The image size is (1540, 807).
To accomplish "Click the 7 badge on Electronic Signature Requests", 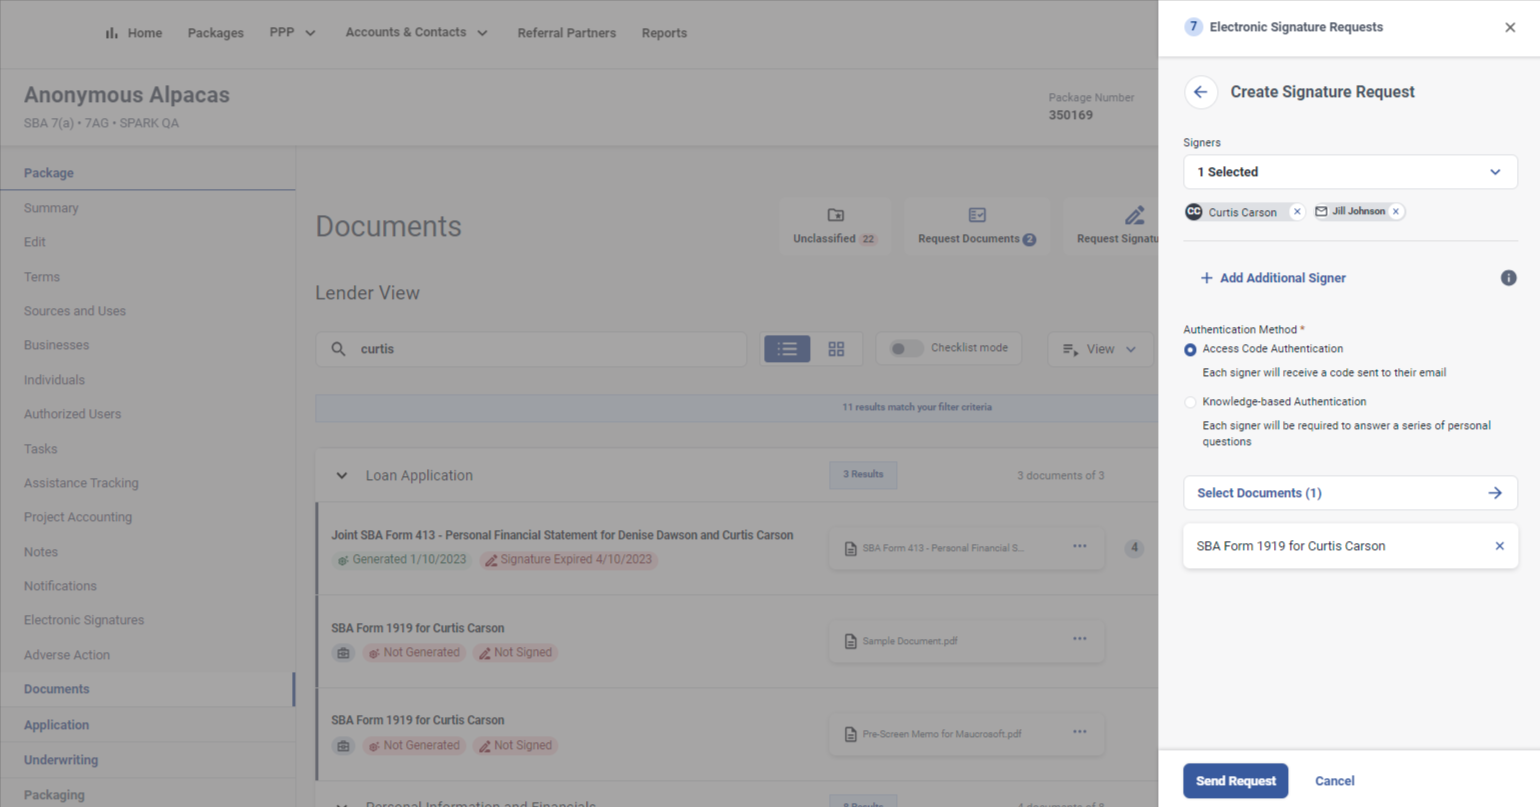I will point(1193,27).
